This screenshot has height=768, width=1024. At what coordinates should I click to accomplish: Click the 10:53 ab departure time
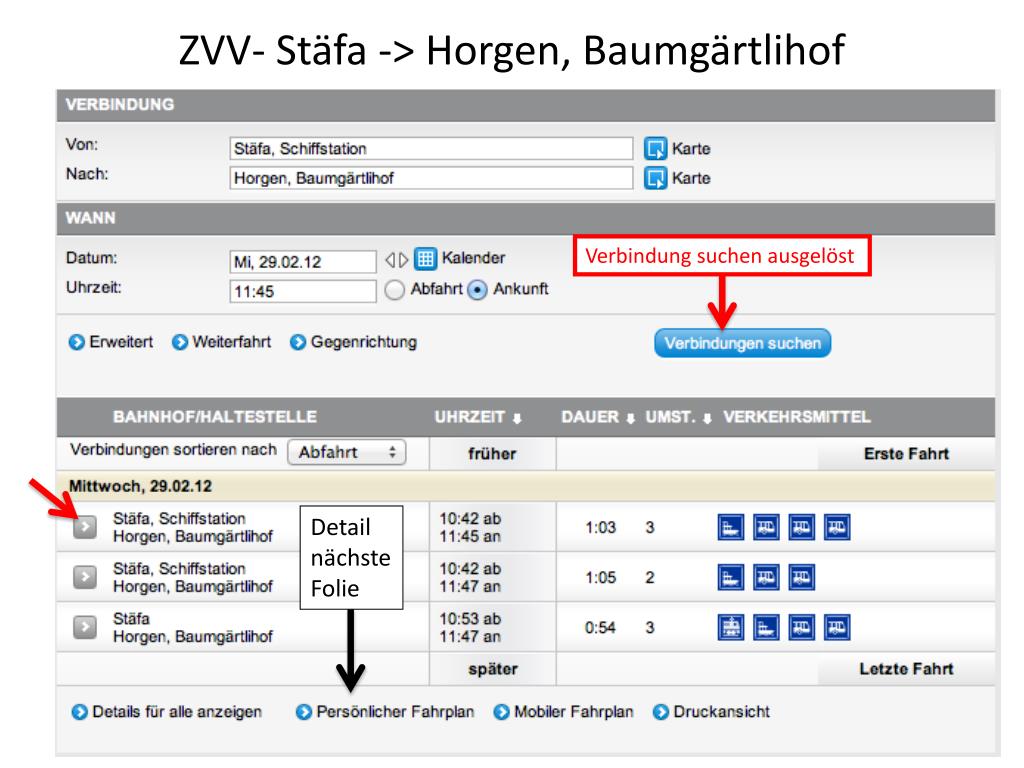(x=470, y=618)
